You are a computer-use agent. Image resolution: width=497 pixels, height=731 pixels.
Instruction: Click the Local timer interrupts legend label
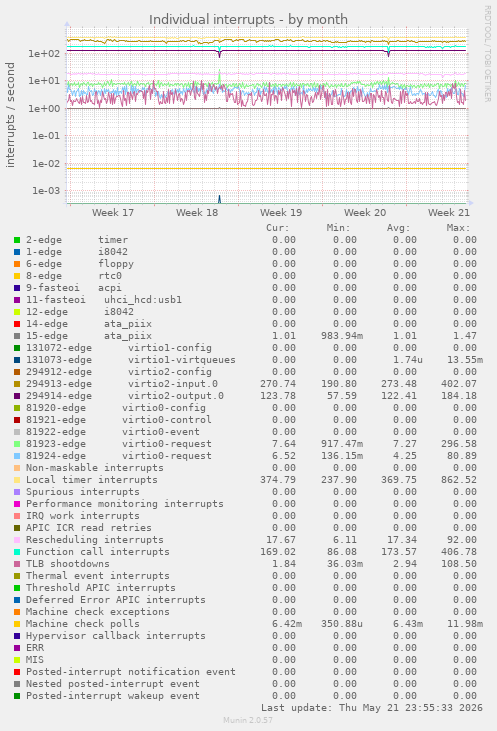coord(92,480)
